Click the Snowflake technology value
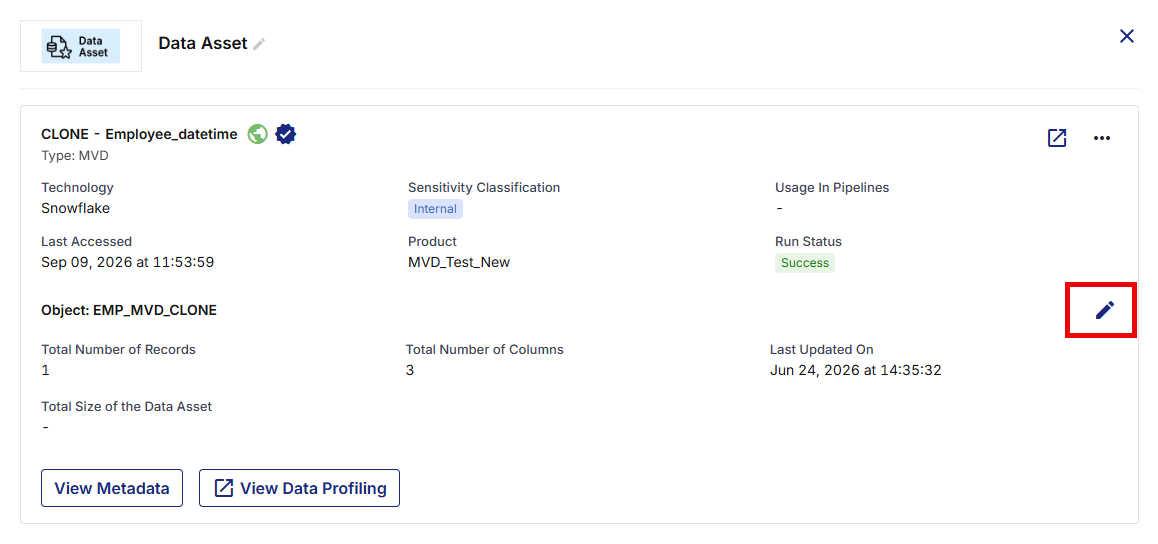Image resolution: width=1158 pixels, height=544 pixels. pyautogui.click(x=75, y=208)
